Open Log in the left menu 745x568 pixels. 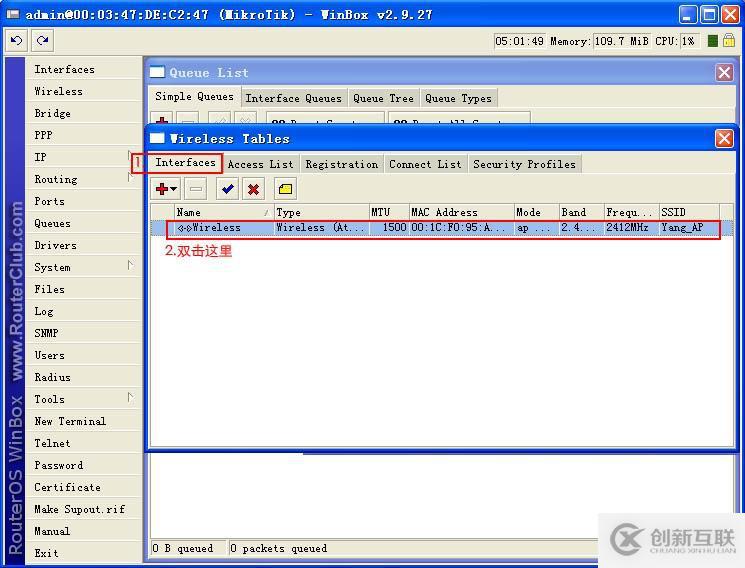(84, 311)
